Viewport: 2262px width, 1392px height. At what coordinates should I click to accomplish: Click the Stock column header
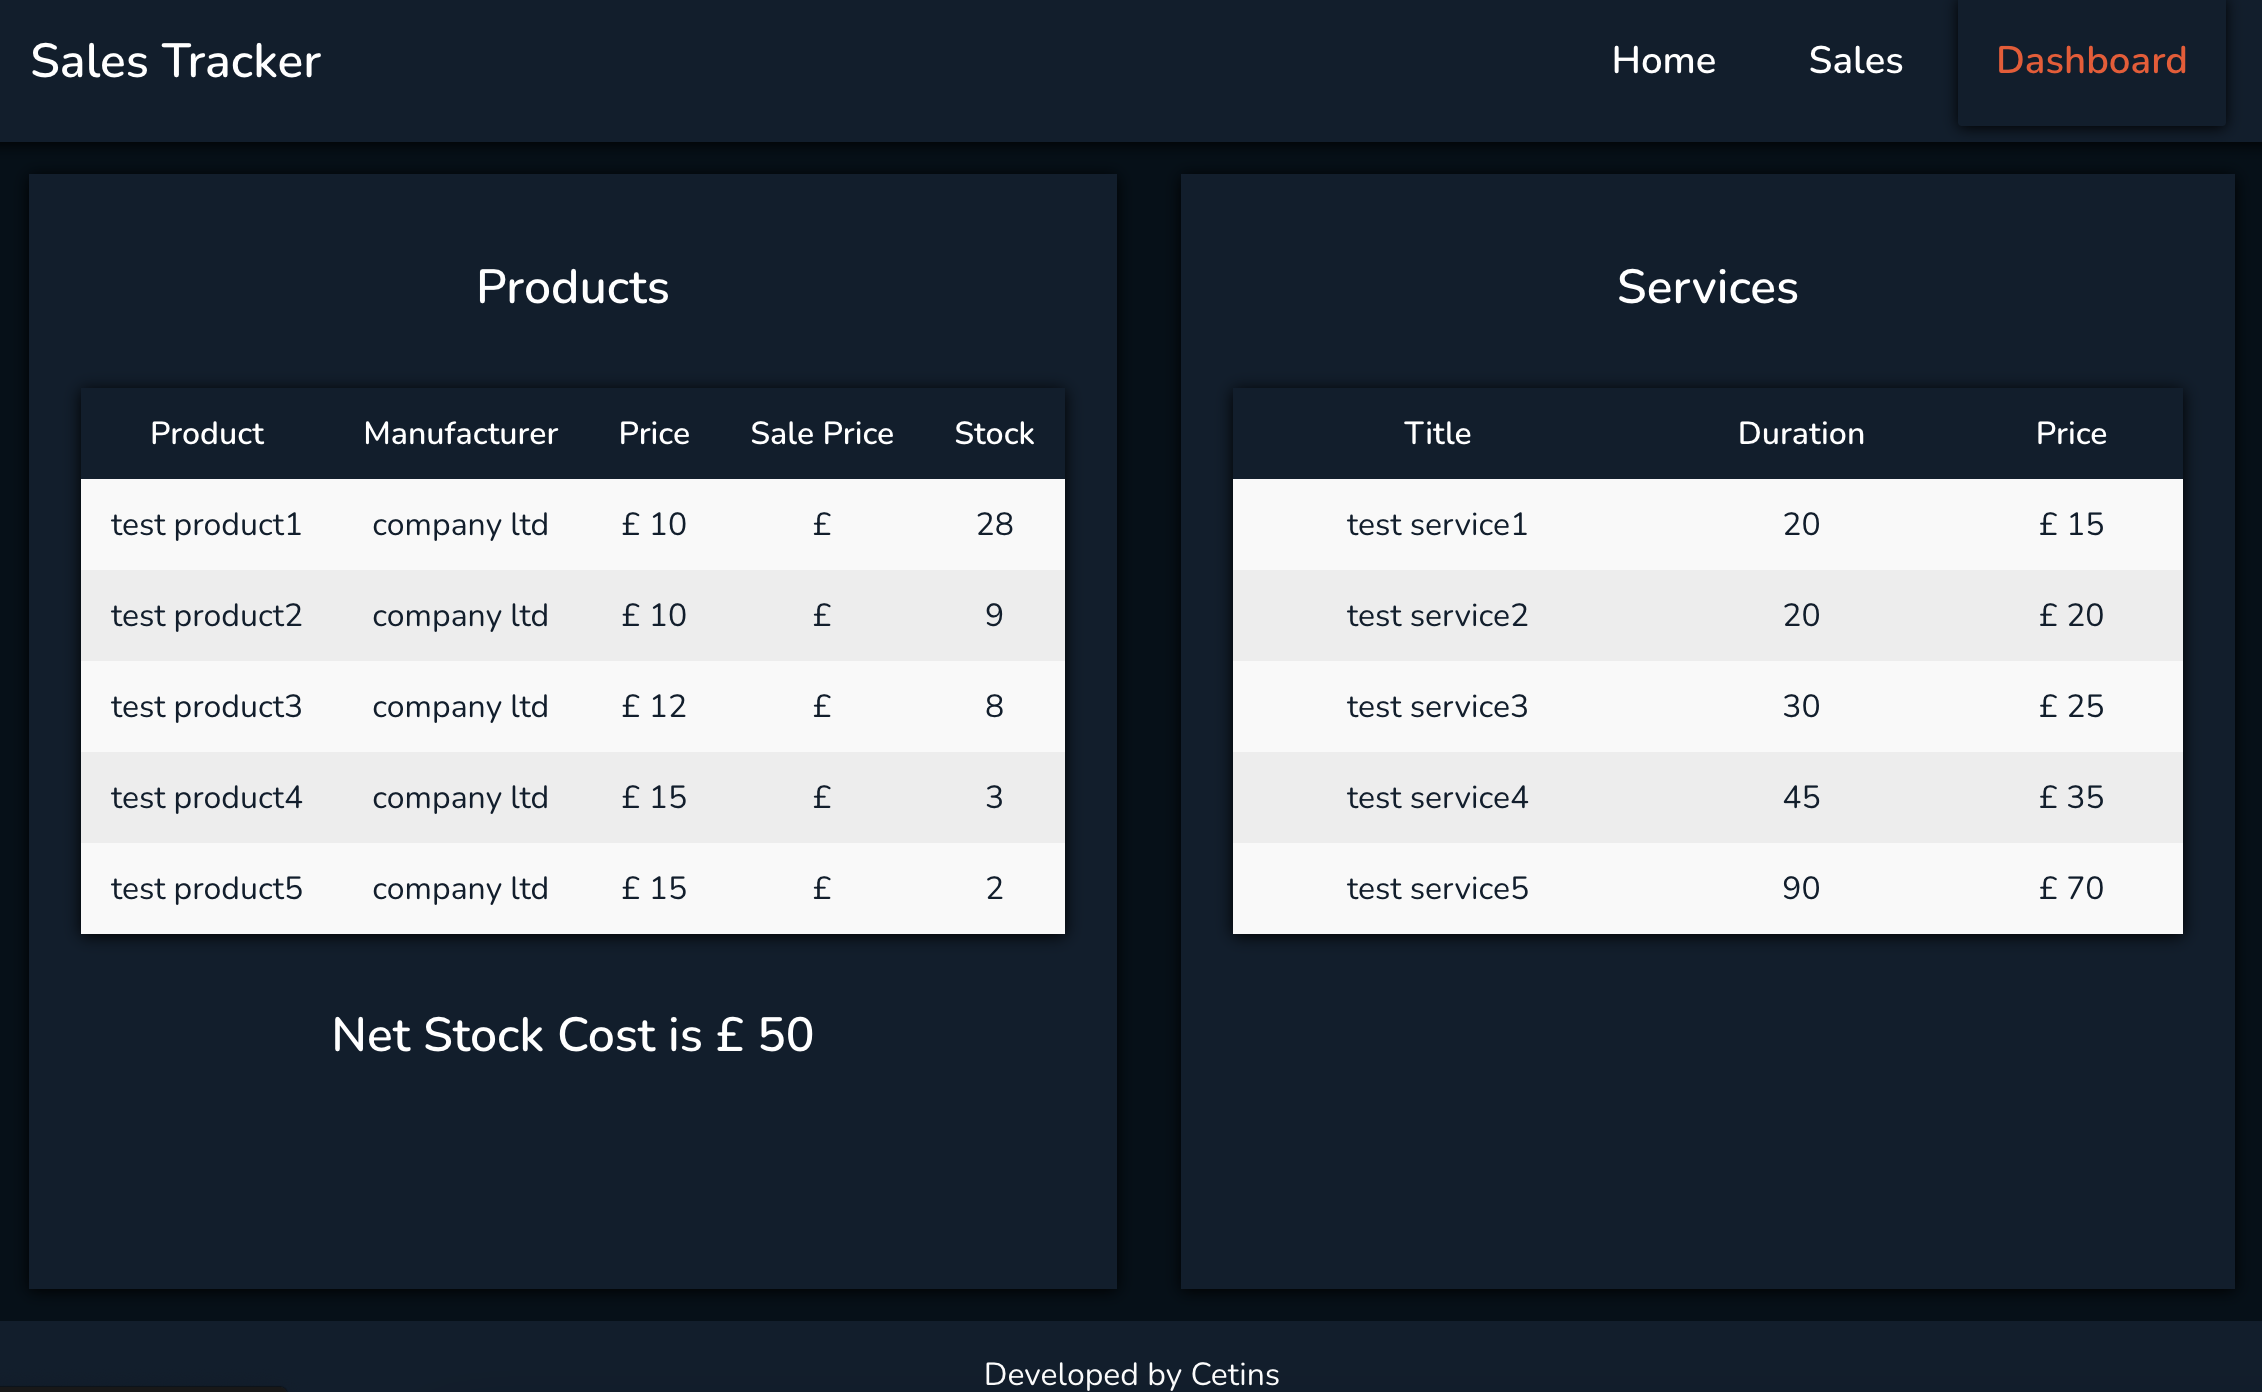(x=994, y=433)
